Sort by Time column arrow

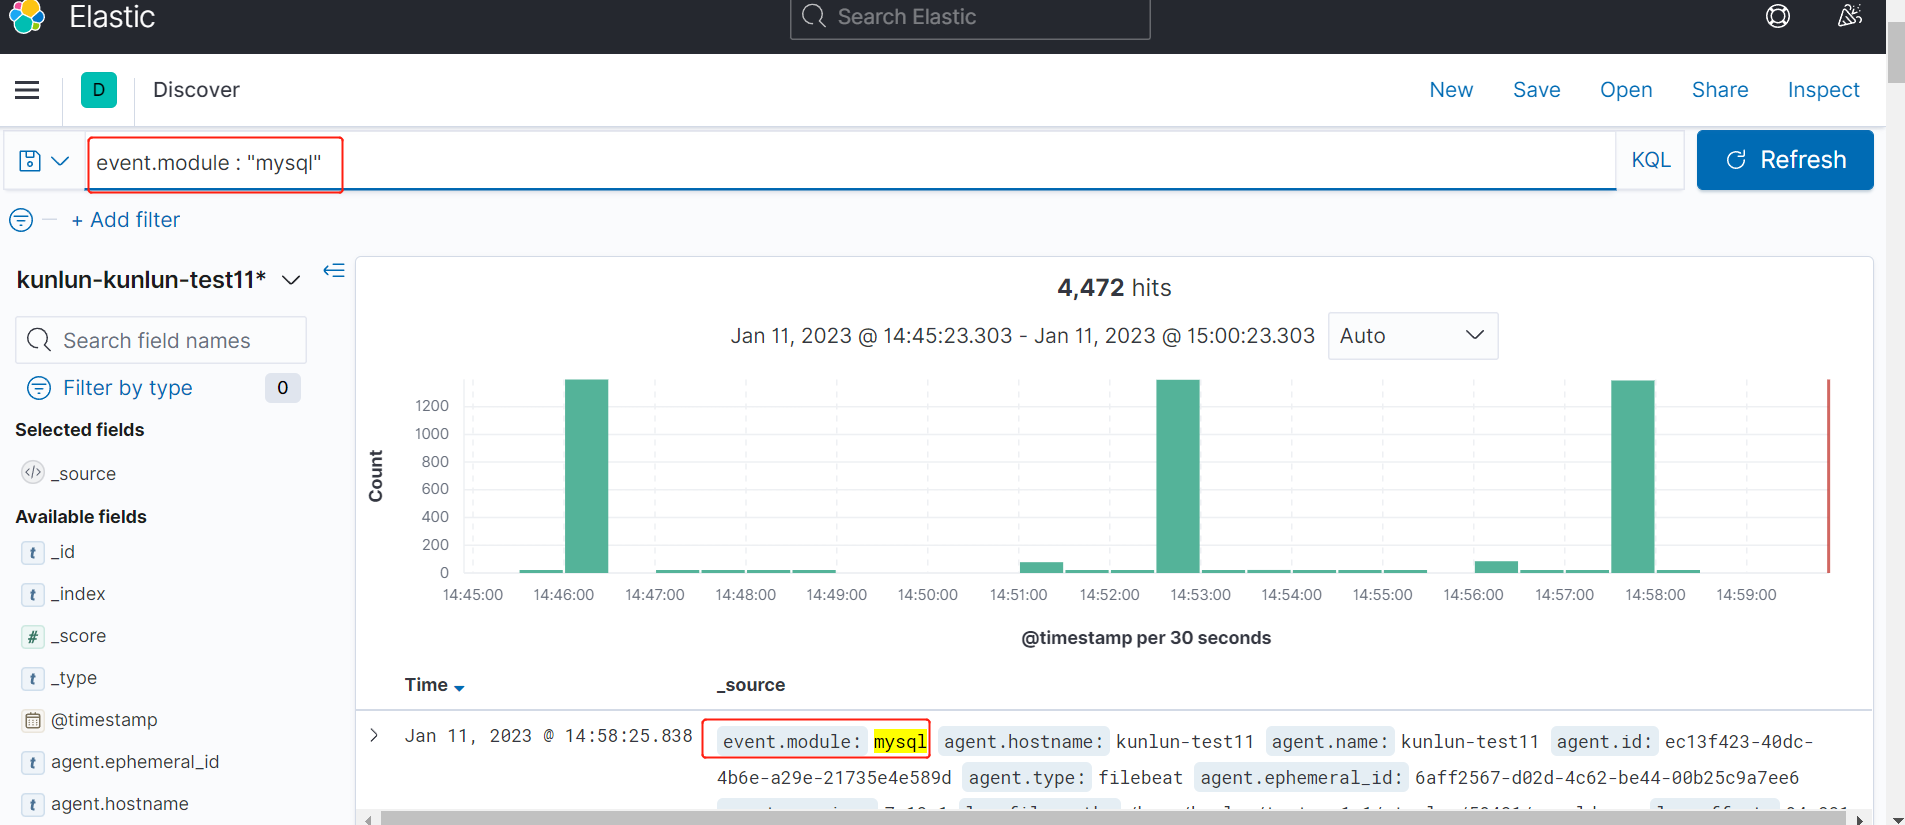click(459, 687)
